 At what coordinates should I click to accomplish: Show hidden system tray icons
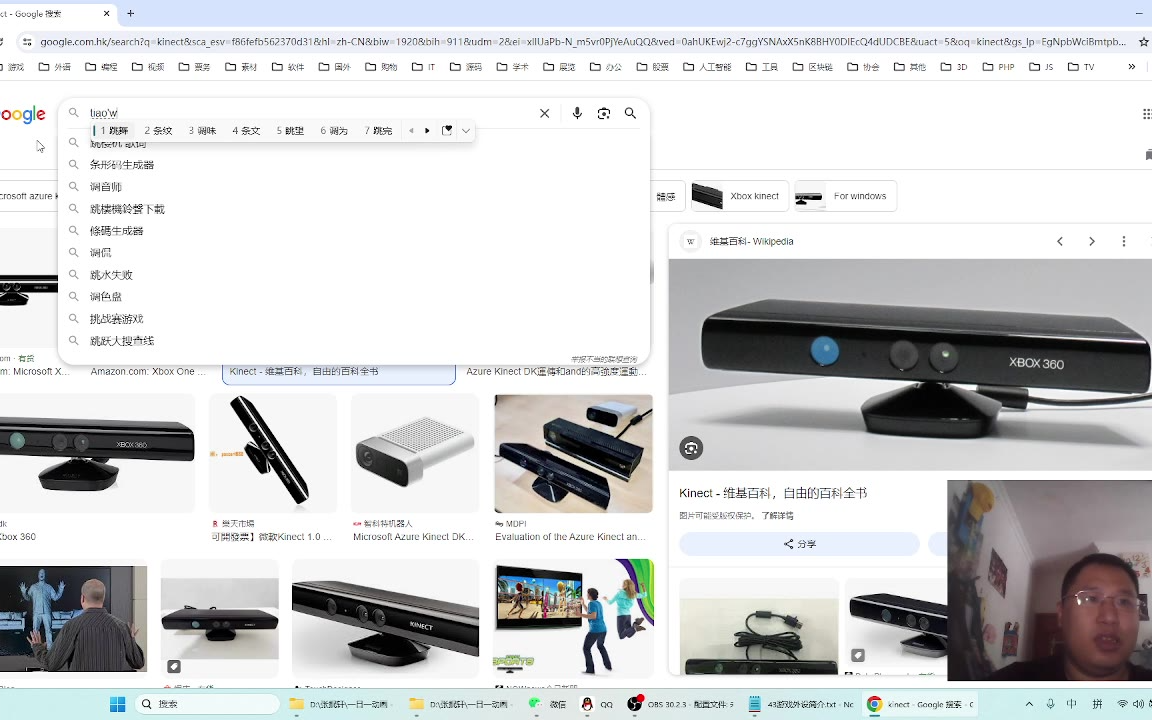click(1029, 704)
